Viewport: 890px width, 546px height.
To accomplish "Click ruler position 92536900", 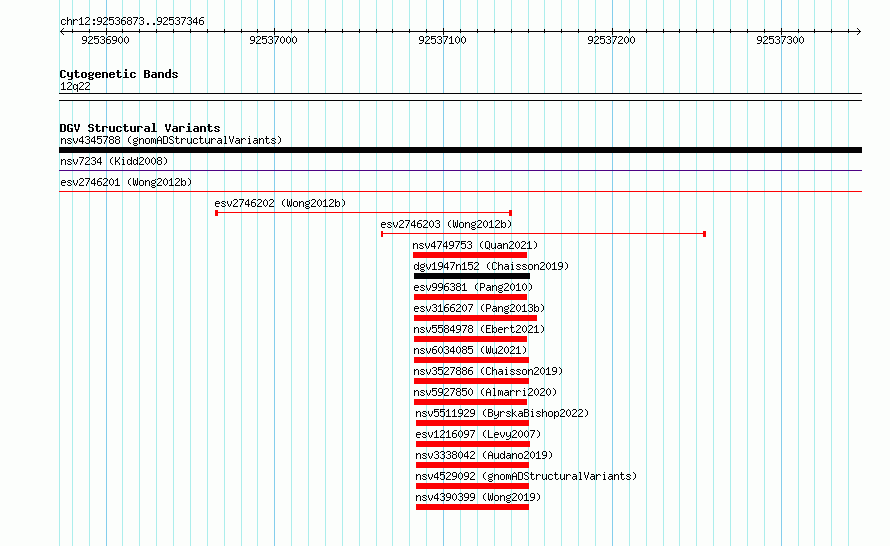I will click(106, 40).
